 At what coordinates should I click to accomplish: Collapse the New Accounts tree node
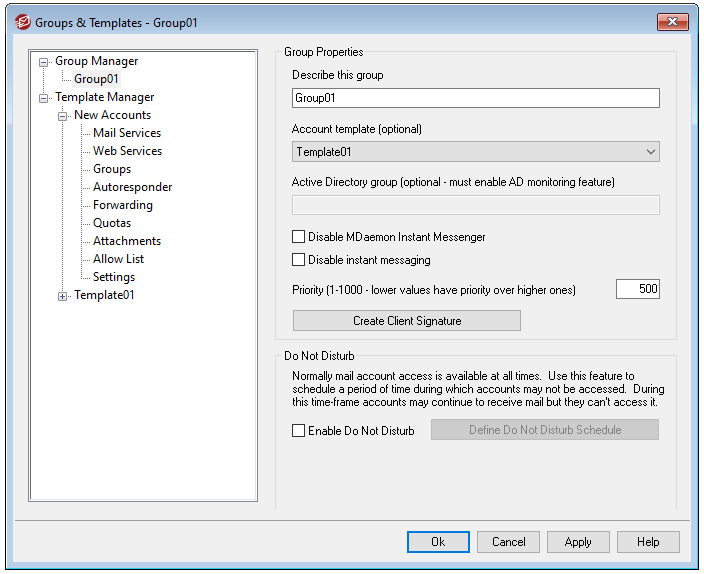[x=62, y=116]
